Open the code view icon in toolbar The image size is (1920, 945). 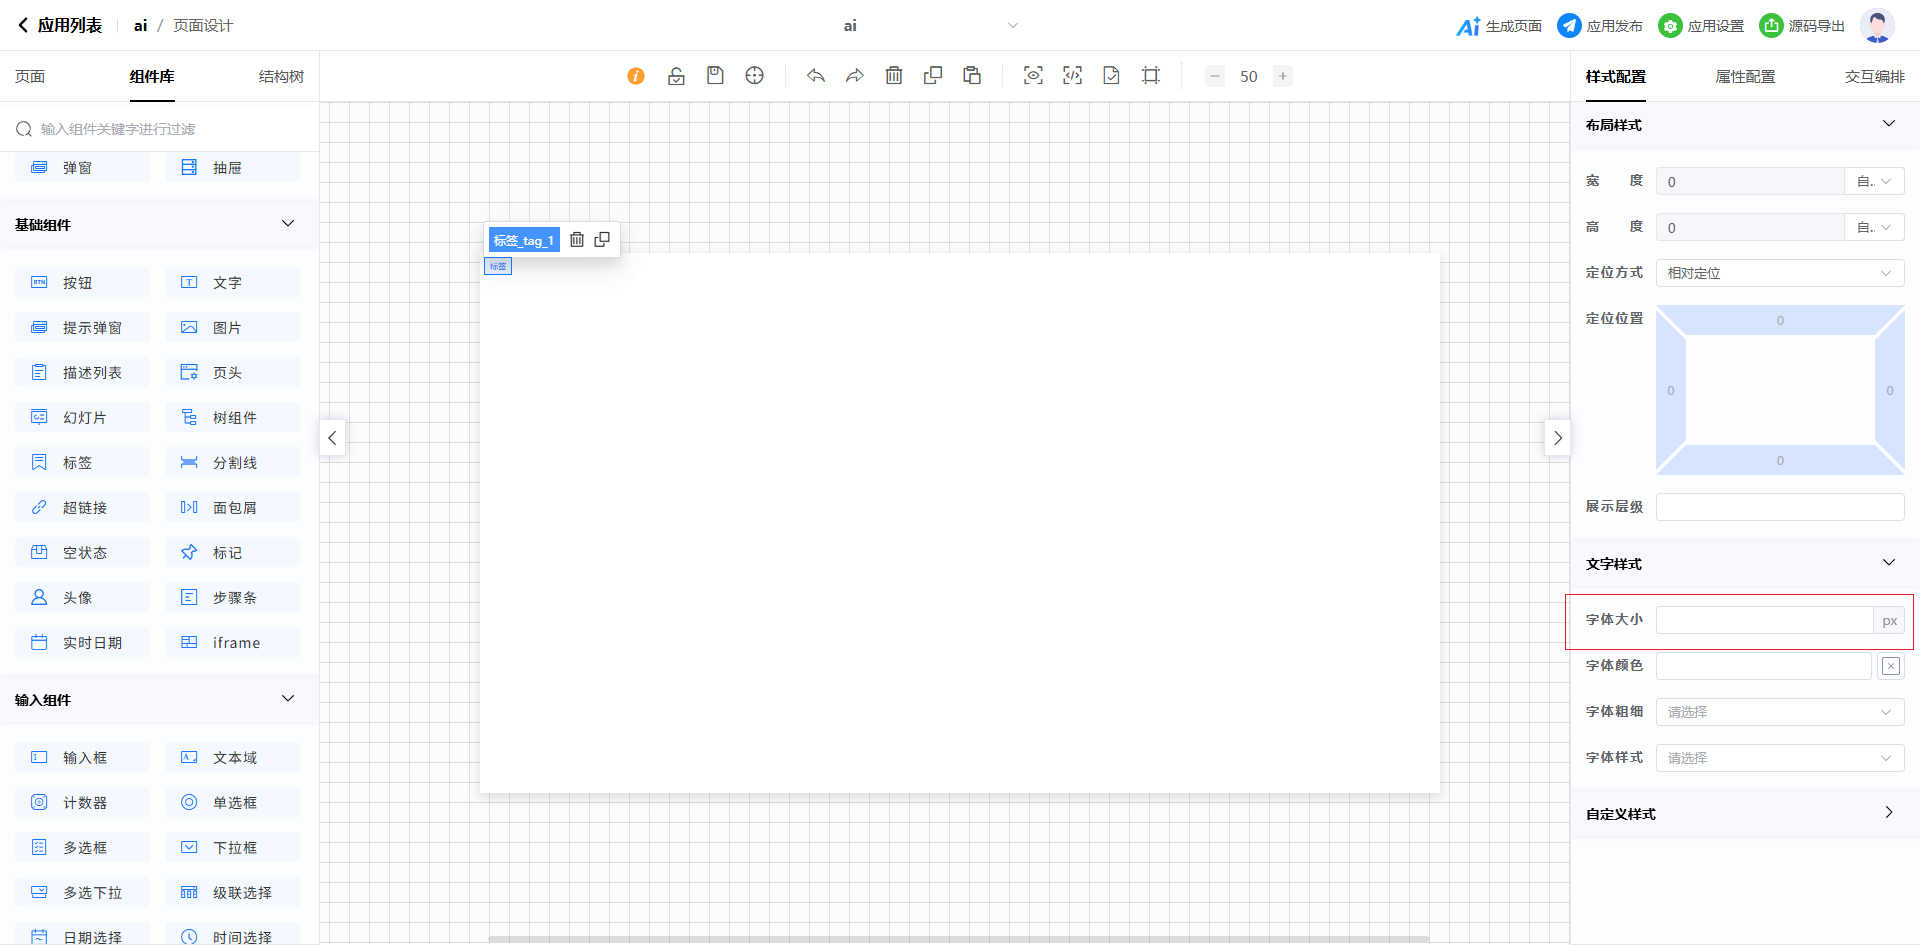click(1072, 76)
